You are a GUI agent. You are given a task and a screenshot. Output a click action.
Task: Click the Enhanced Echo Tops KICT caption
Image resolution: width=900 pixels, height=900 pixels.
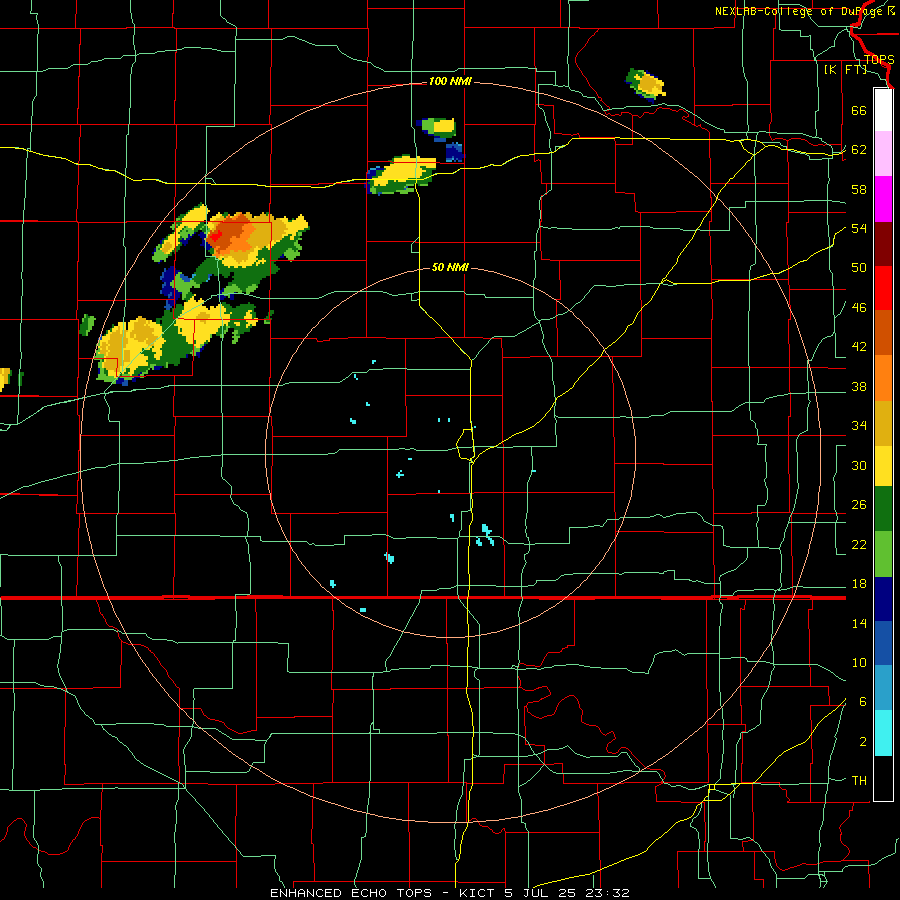449,893
